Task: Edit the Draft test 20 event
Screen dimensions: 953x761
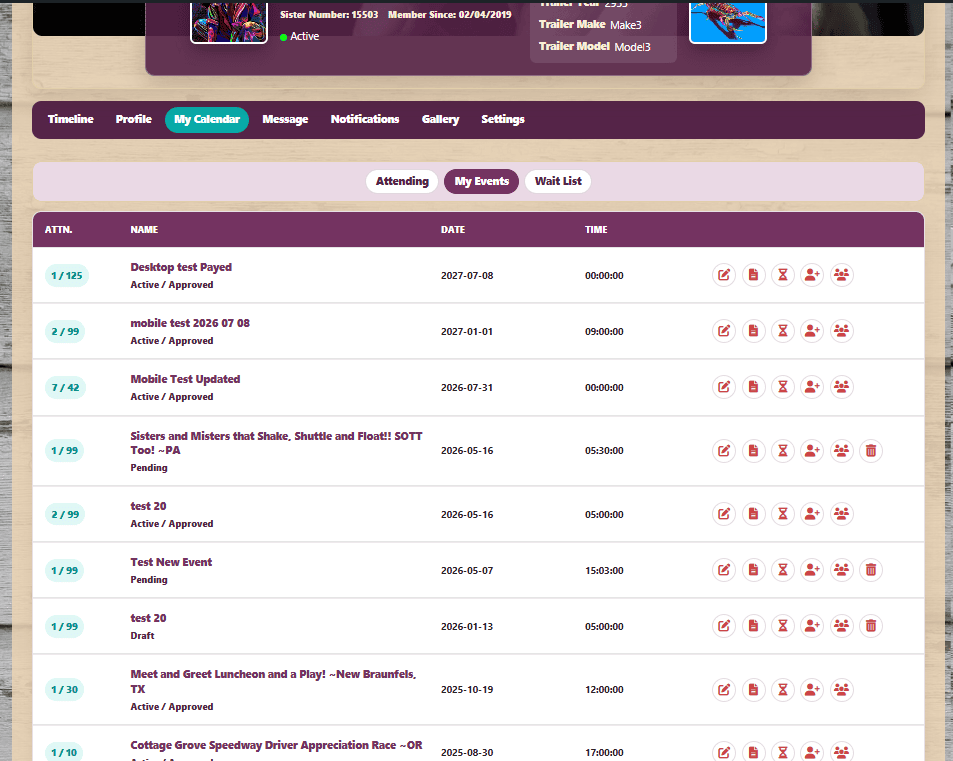Action: [724, 626]
